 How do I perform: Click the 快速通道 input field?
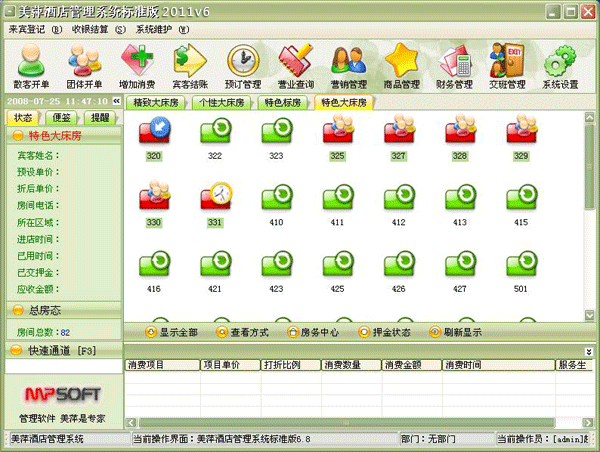pyautogui.click(x=60, y=366)
